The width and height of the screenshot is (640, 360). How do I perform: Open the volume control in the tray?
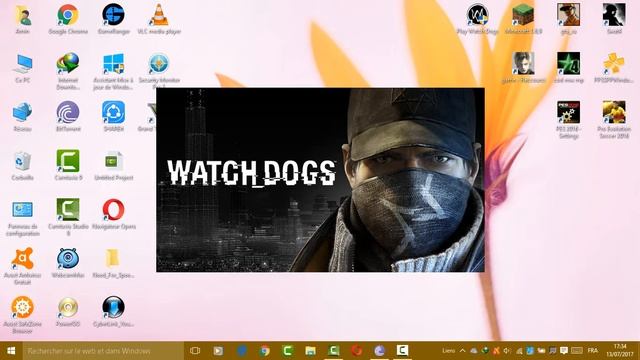pyautogui.click(x=507, y=351)
